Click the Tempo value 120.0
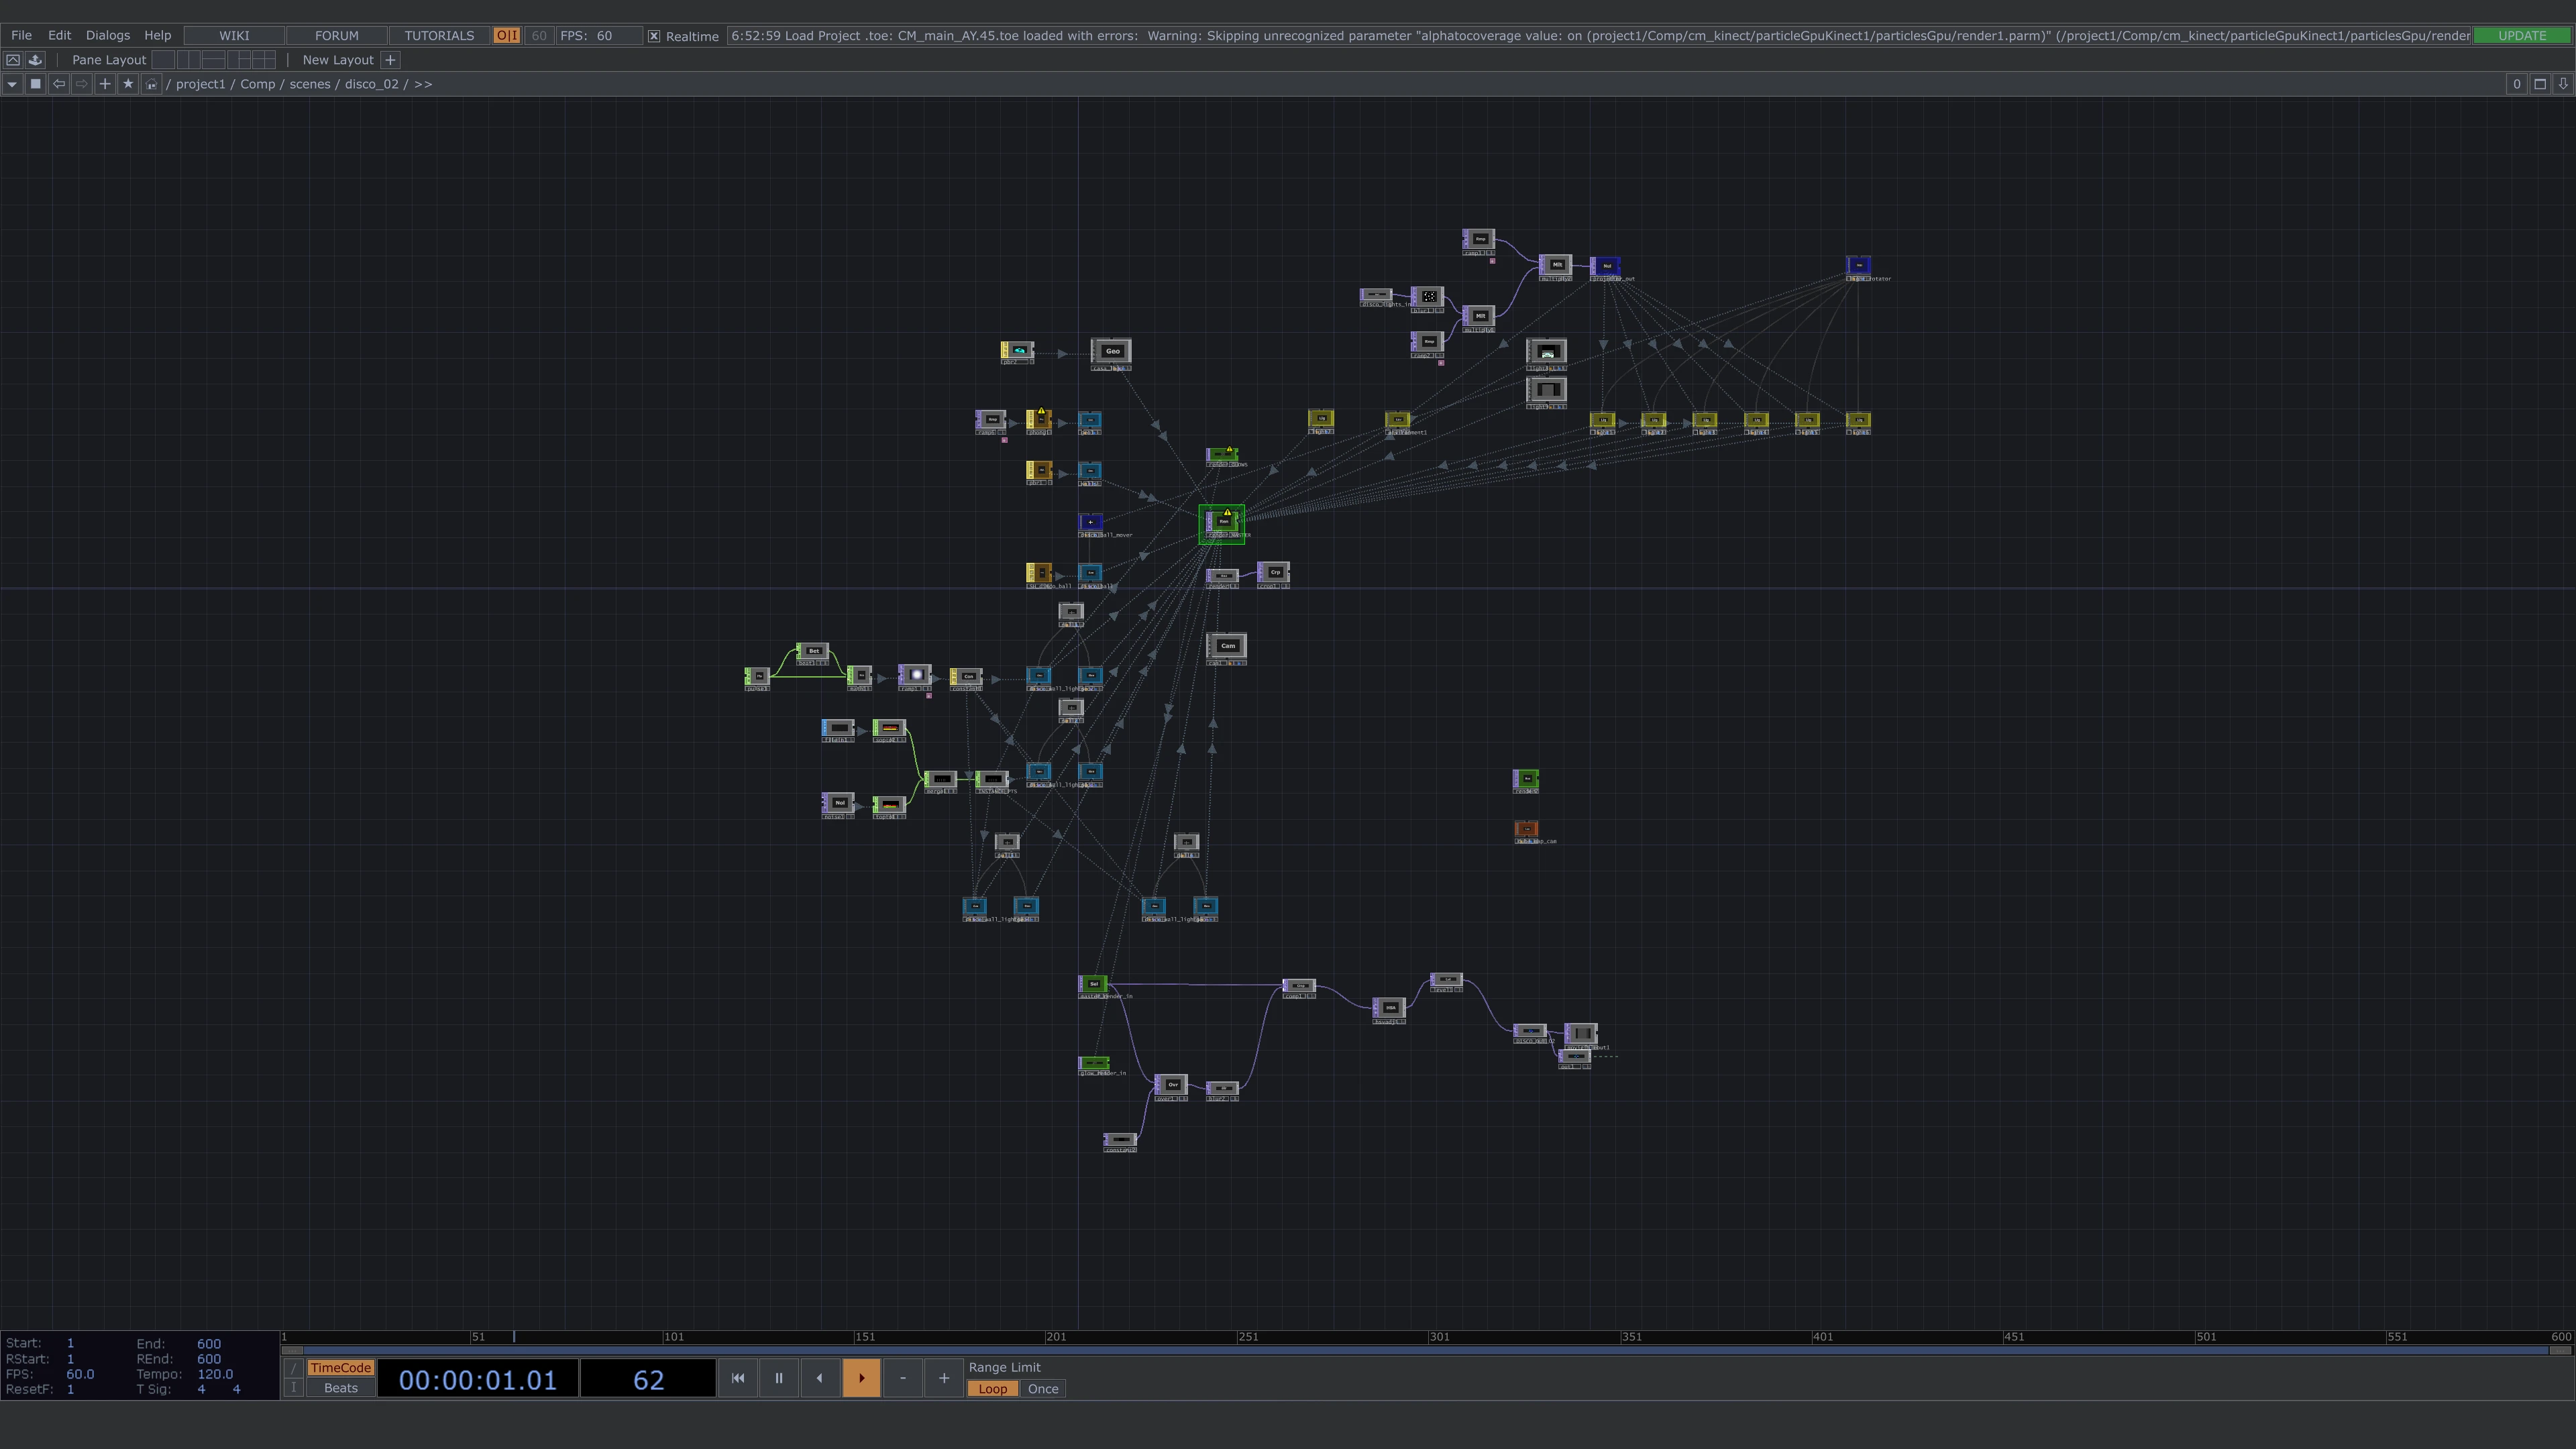 pos(215,1374)
